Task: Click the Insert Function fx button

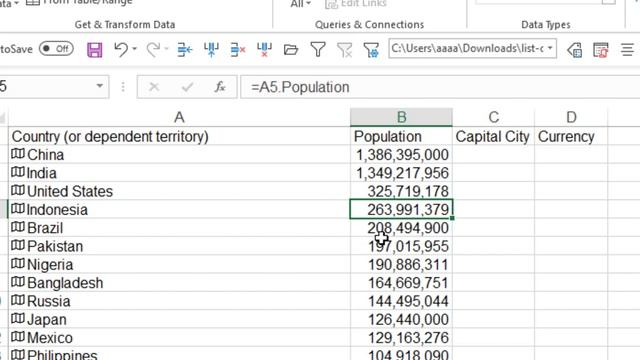Action: point(220,87)
